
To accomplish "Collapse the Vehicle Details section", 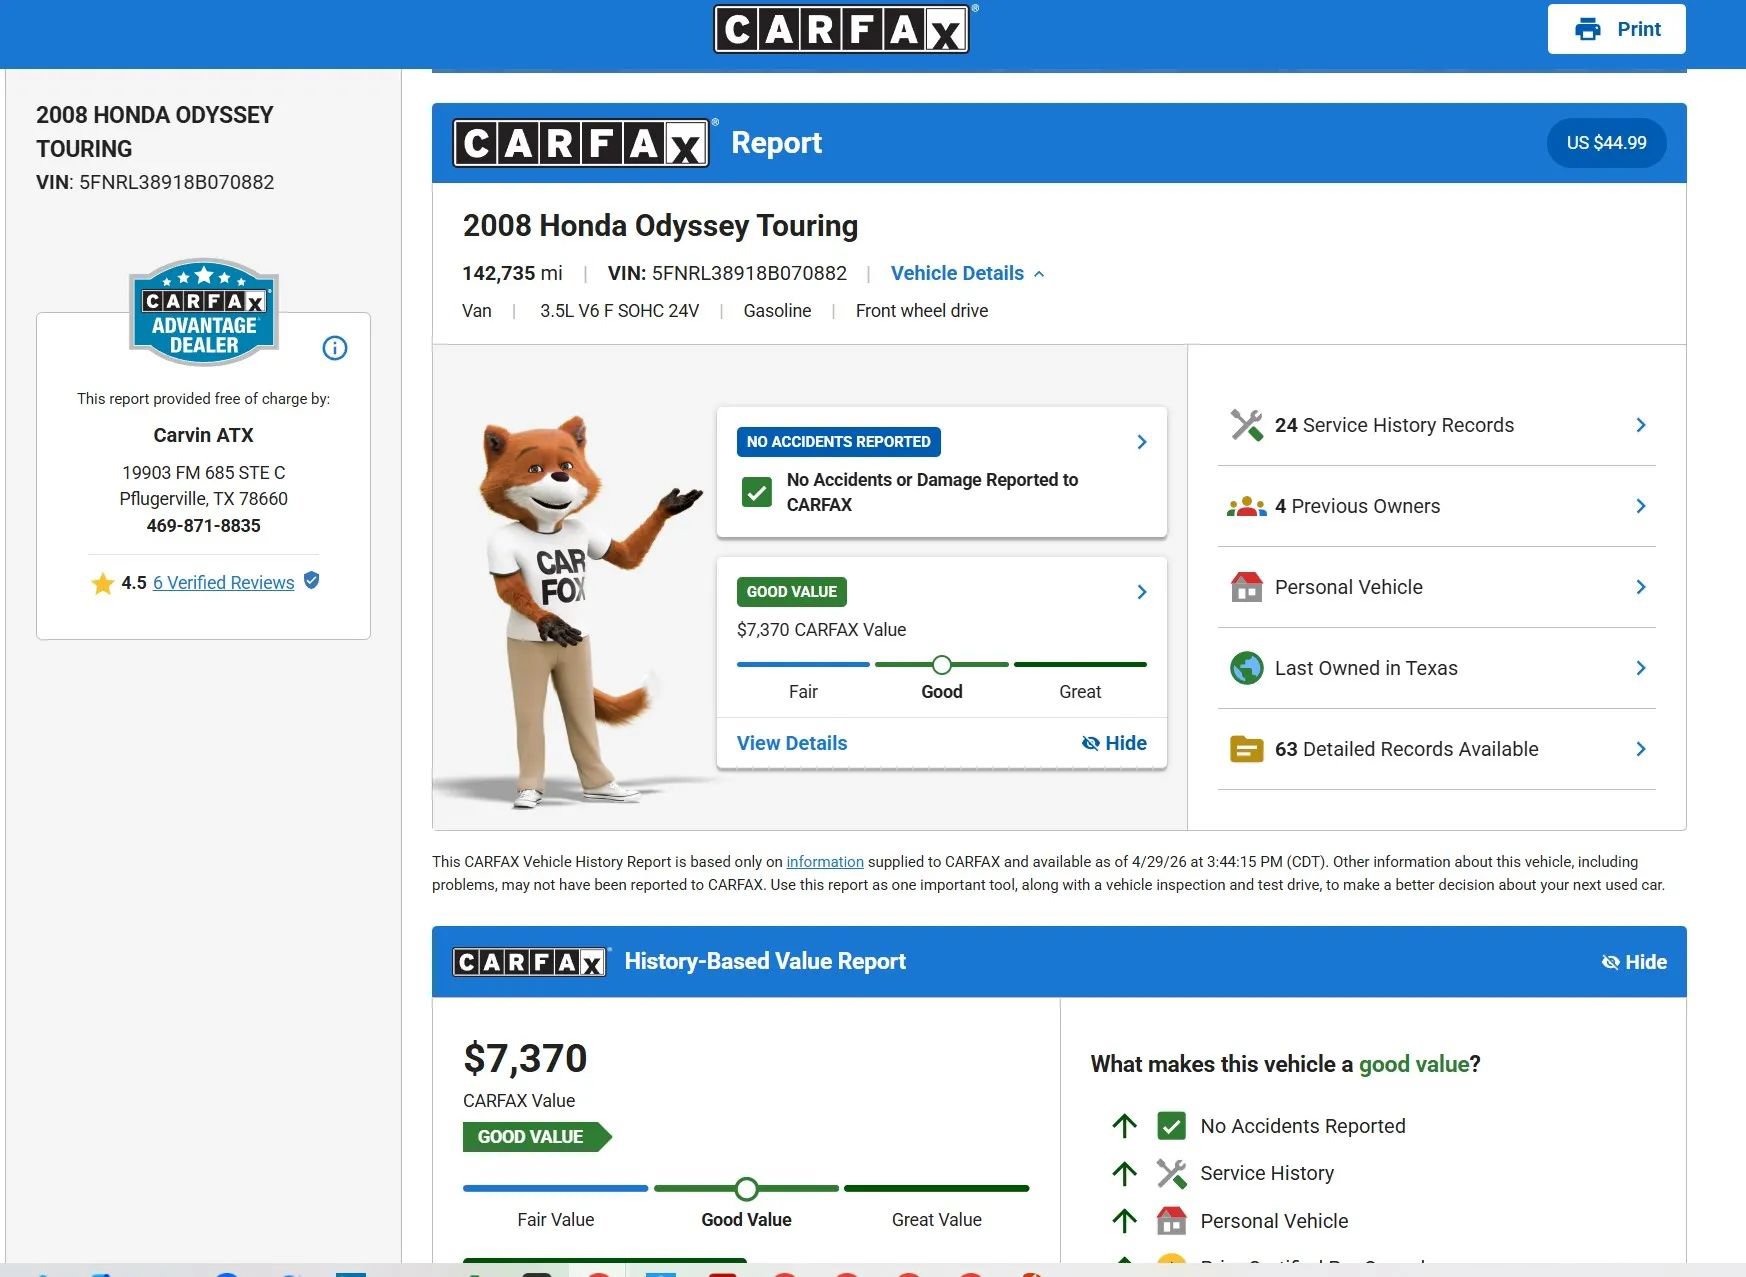I will coord(968,273).
